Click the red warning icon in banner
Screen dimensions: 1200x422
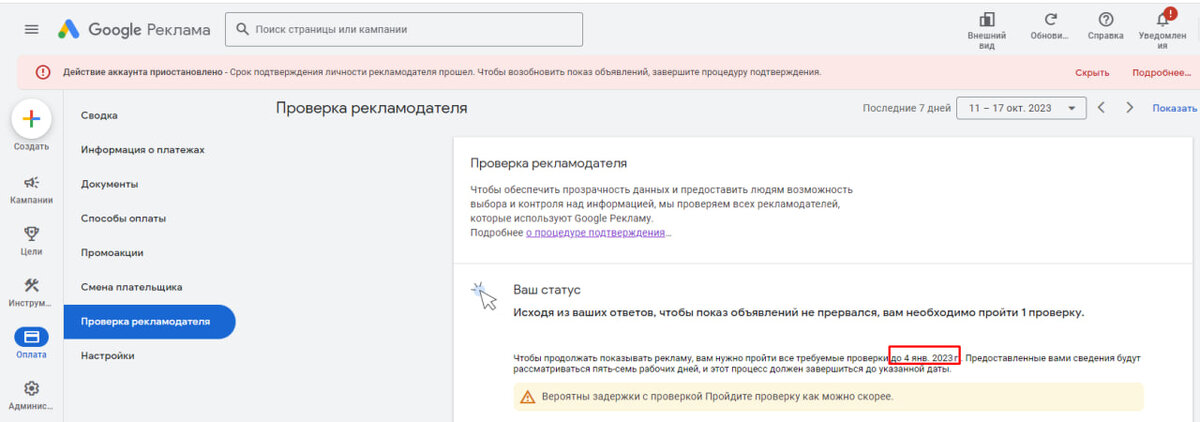point(43,72)
